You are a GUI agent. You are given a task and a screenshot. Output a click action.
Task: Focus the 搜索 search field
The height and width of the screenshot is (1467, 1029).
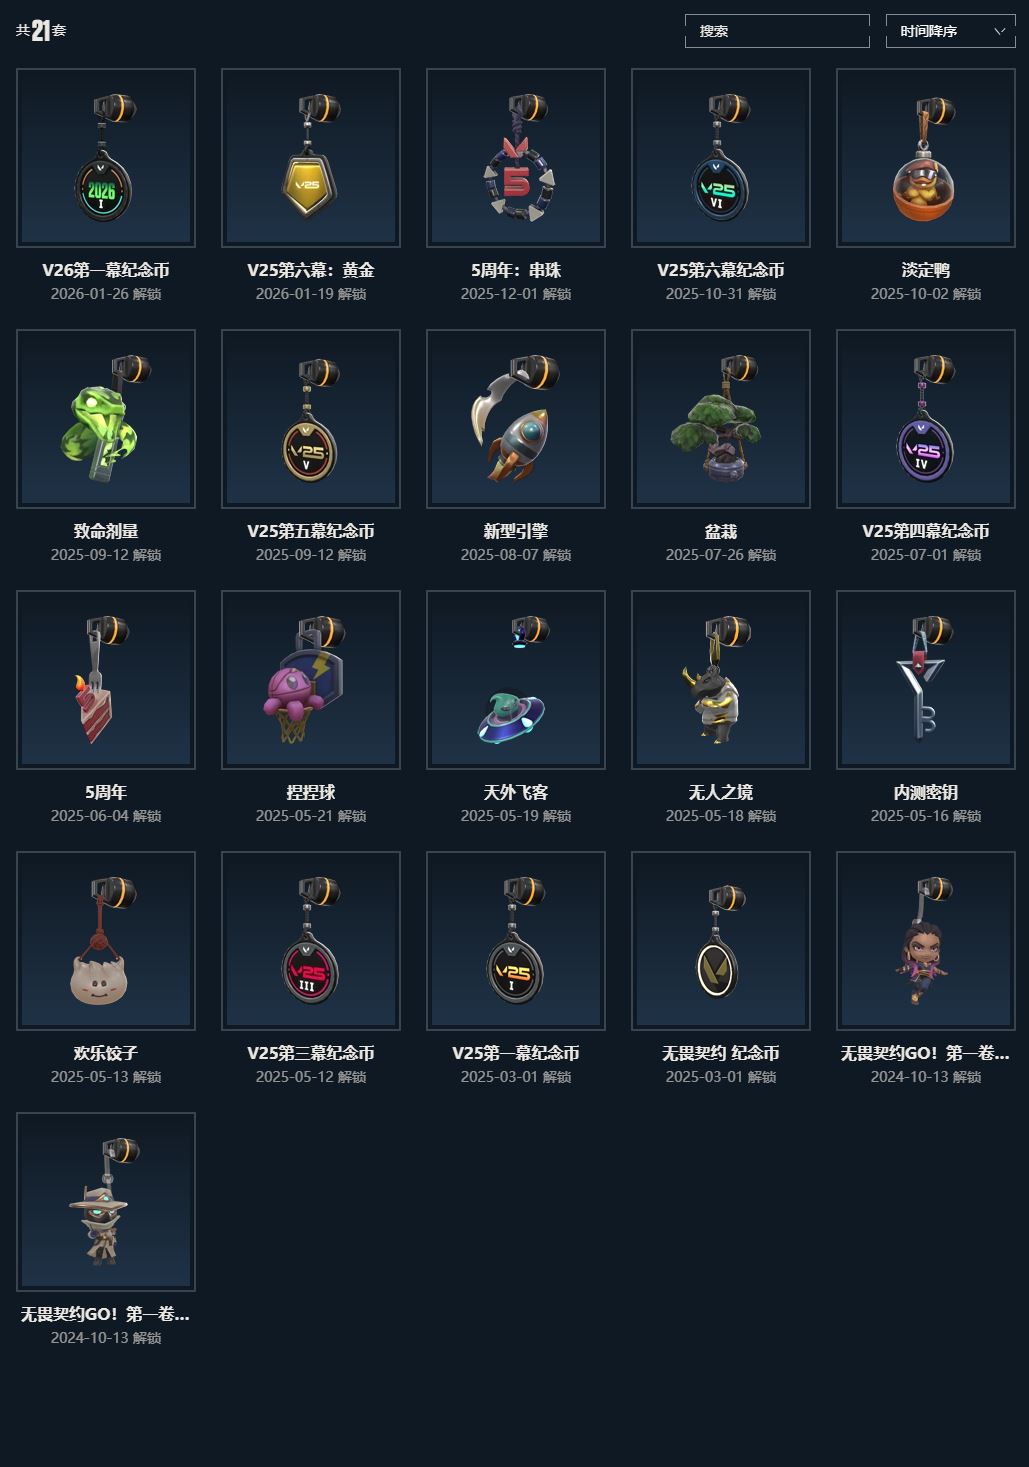point(777,31)
